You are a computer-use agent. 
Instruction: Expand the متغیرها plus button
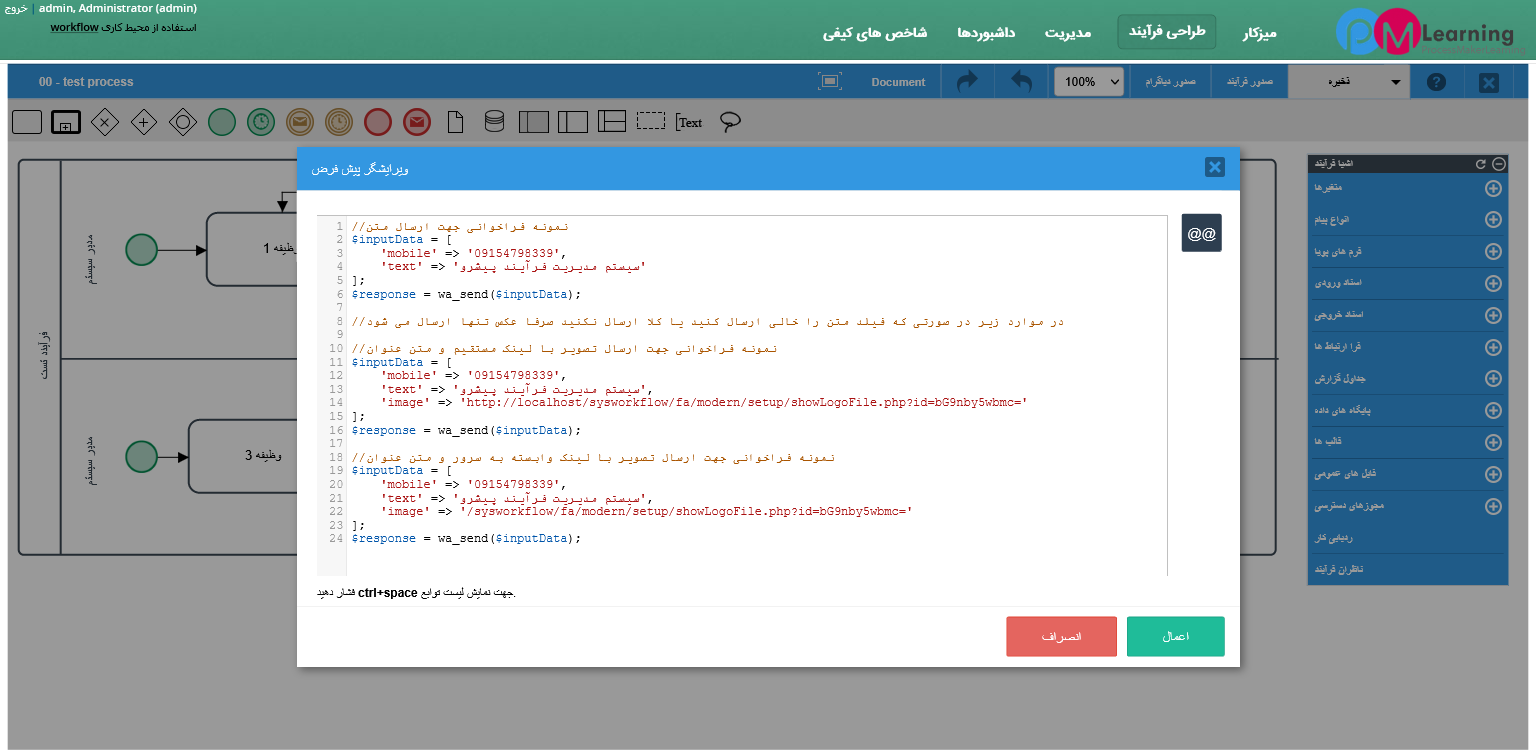tap(1493, 188)
